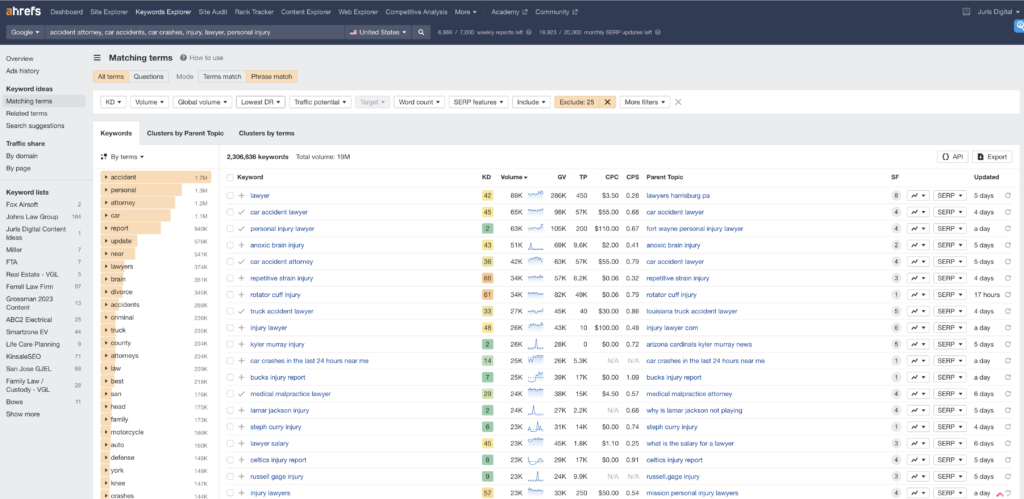This screenshot has width=1024, height=499.
Task: Add anoxic brain injury to list
Action: coord(242,245)
